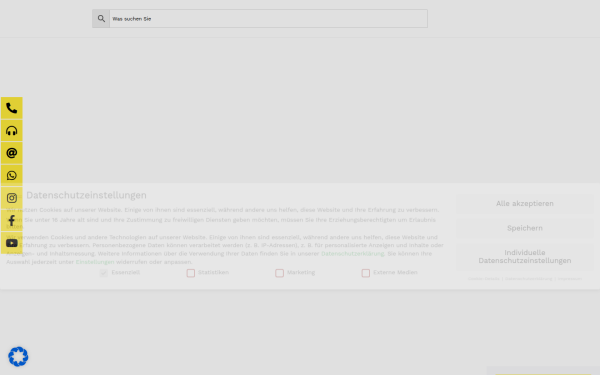The image size is (600, 375).
Task: Click the phone contact icon
Action: 11,108
